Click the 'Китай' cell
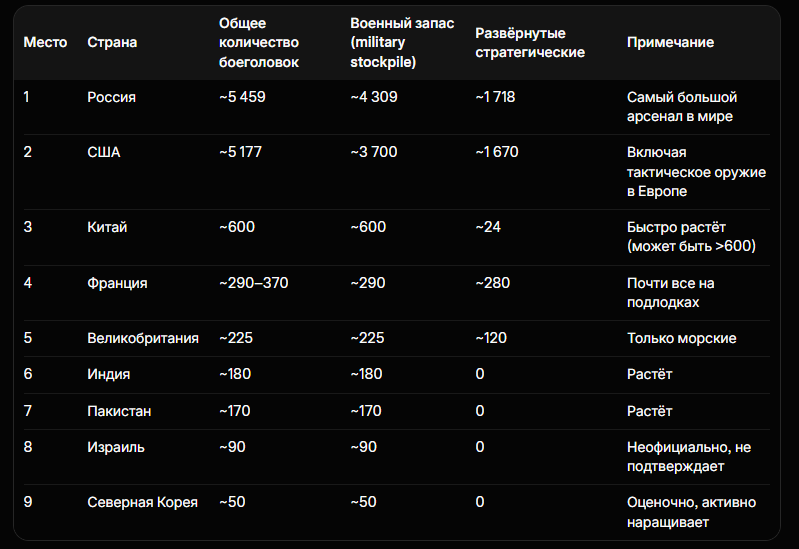The width and height of the screenshot is (799, 549). tap(107, 227)
